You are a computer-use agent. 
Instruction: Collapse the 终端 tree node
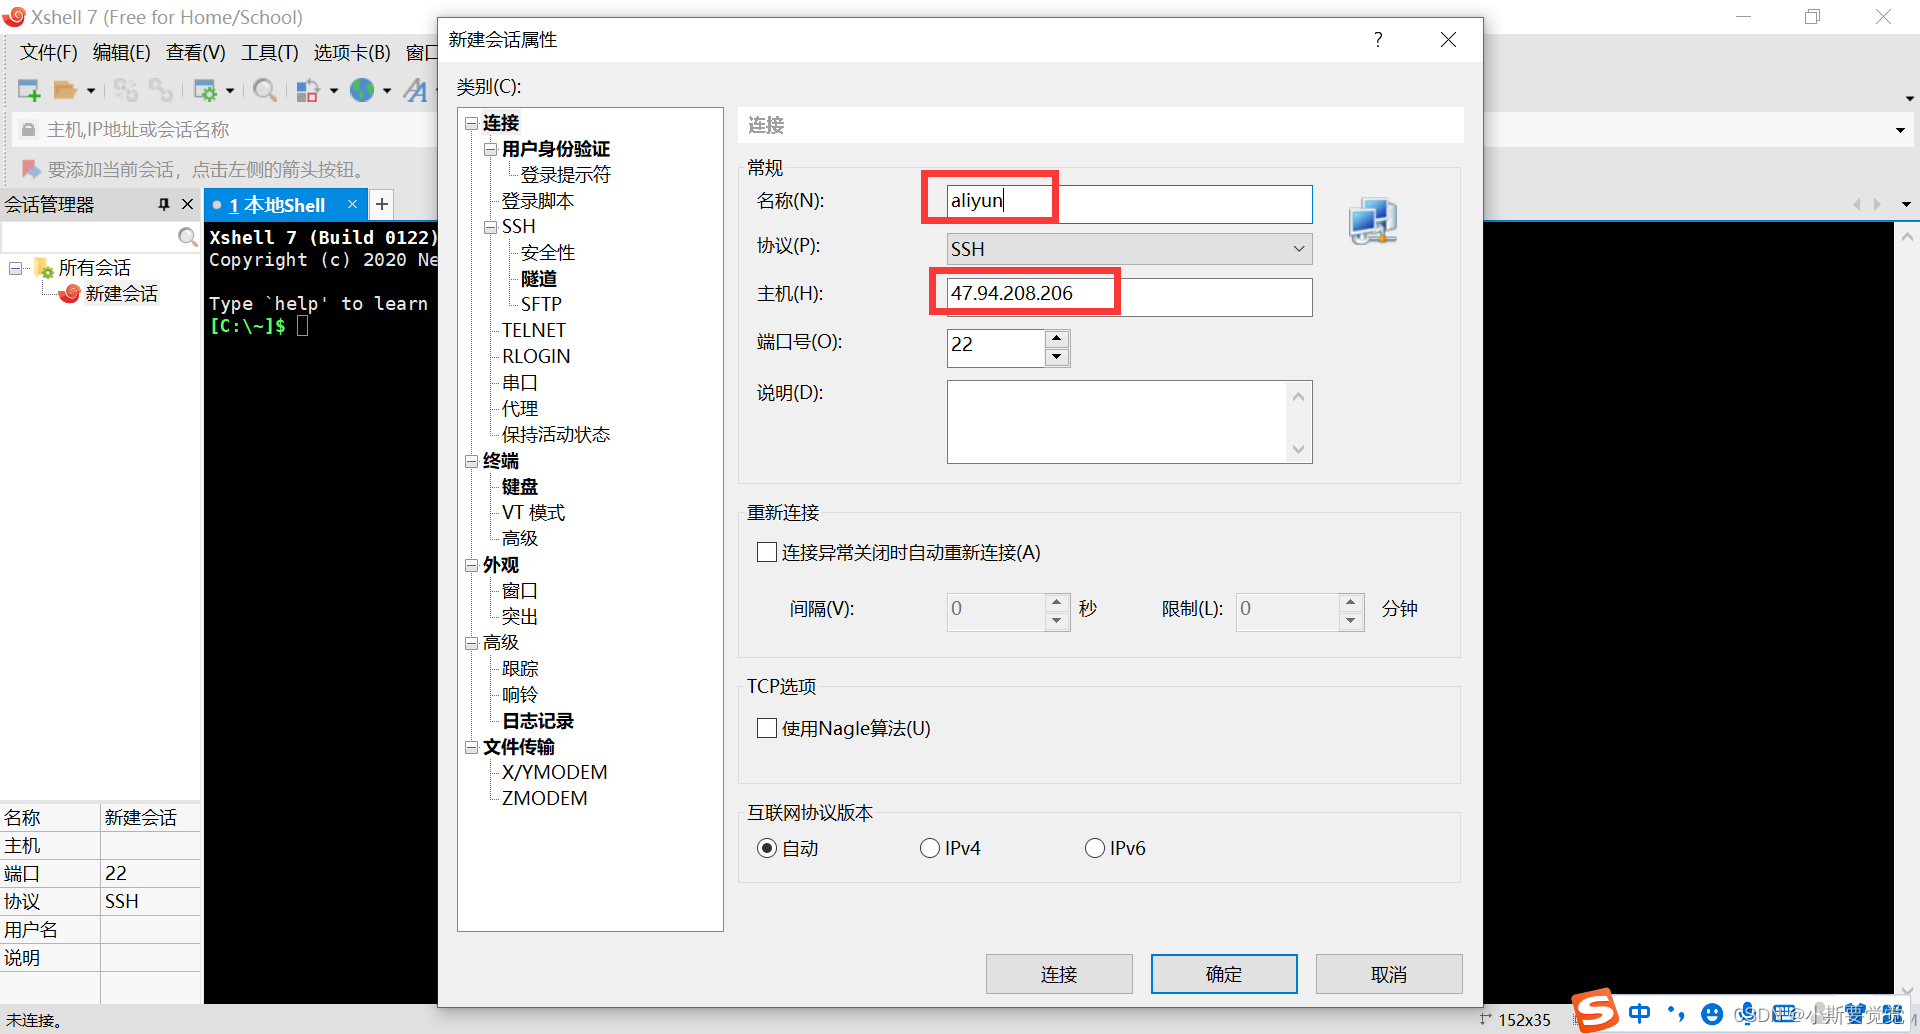pos(471,461)
